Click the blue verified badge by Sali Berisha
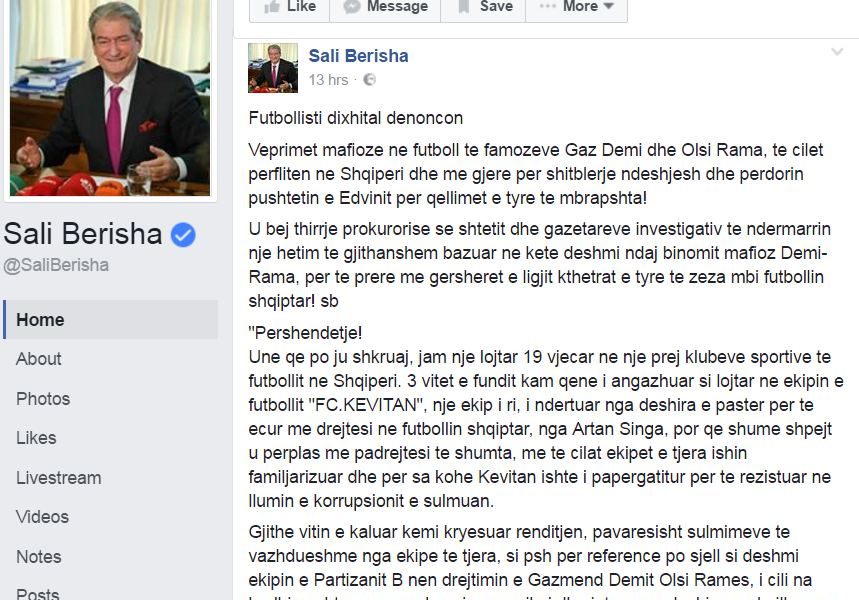This screenshot has width=859, height=600. point(183,235)
